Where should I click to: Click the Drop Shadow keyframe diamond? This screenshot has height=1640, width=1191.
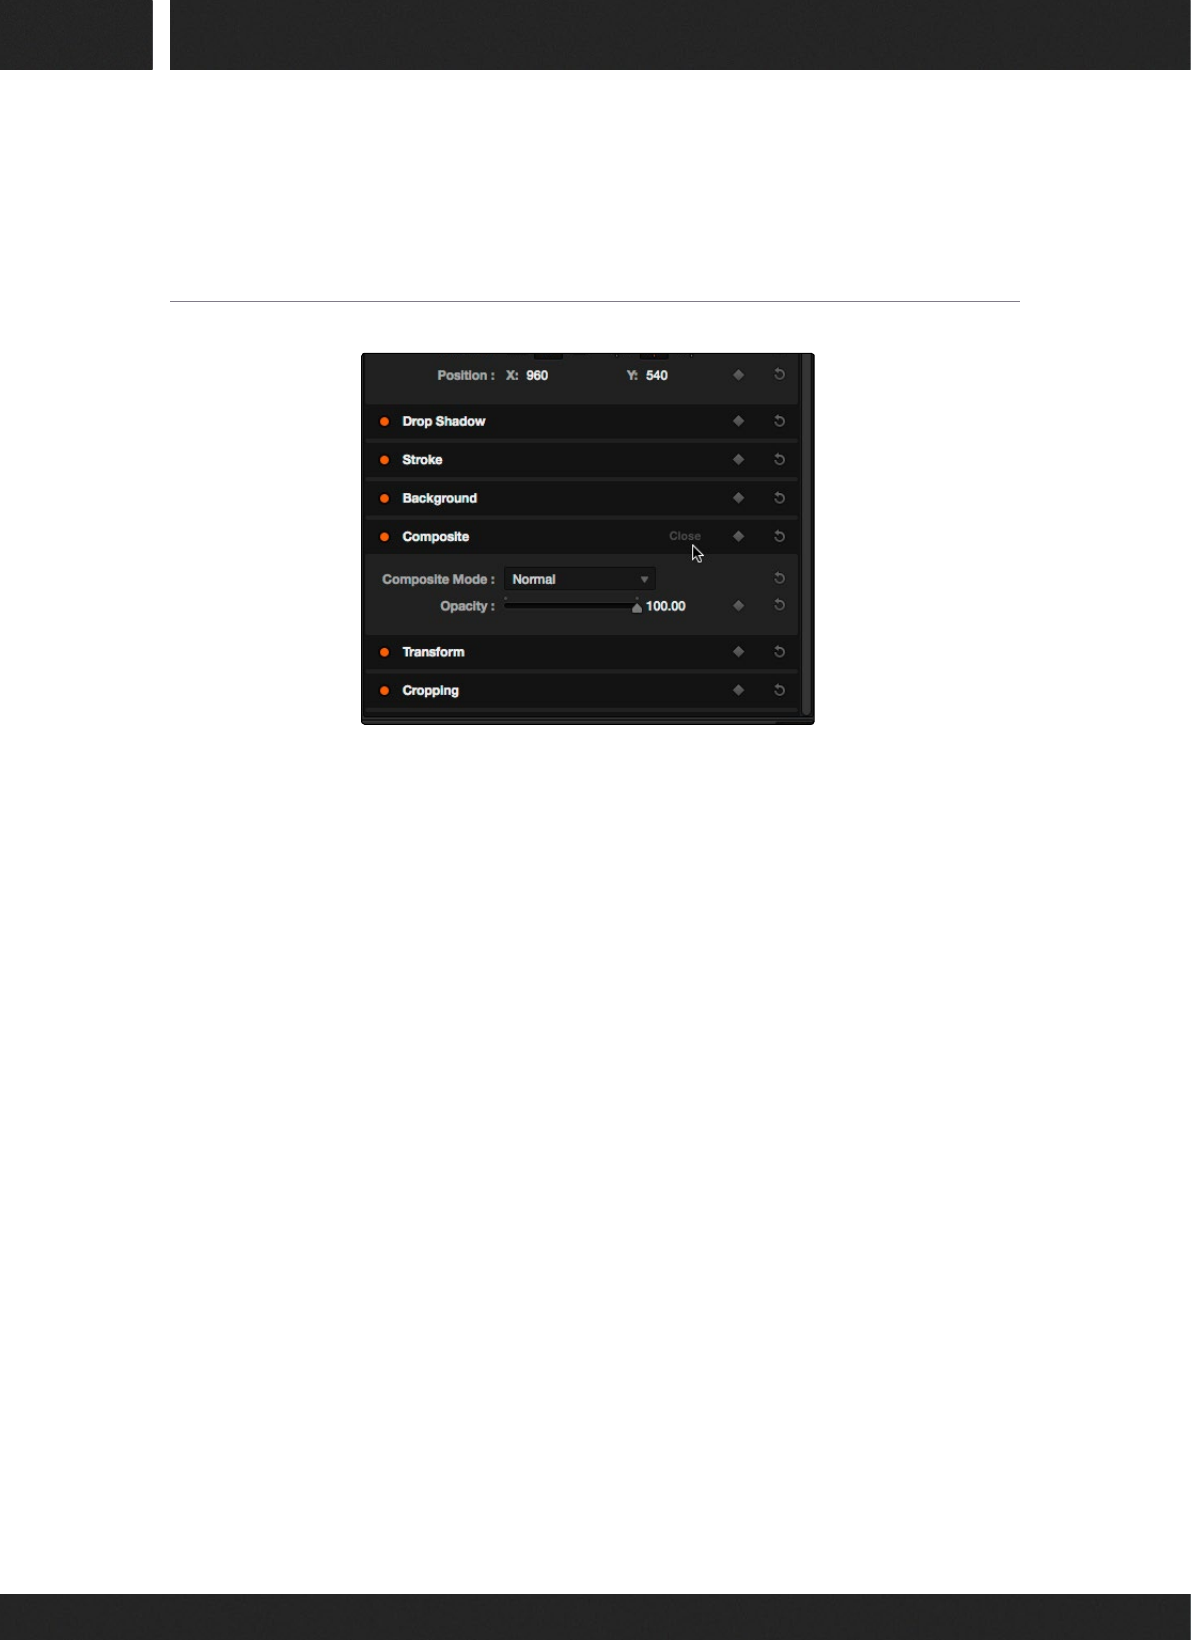click(x=738, y=421)
